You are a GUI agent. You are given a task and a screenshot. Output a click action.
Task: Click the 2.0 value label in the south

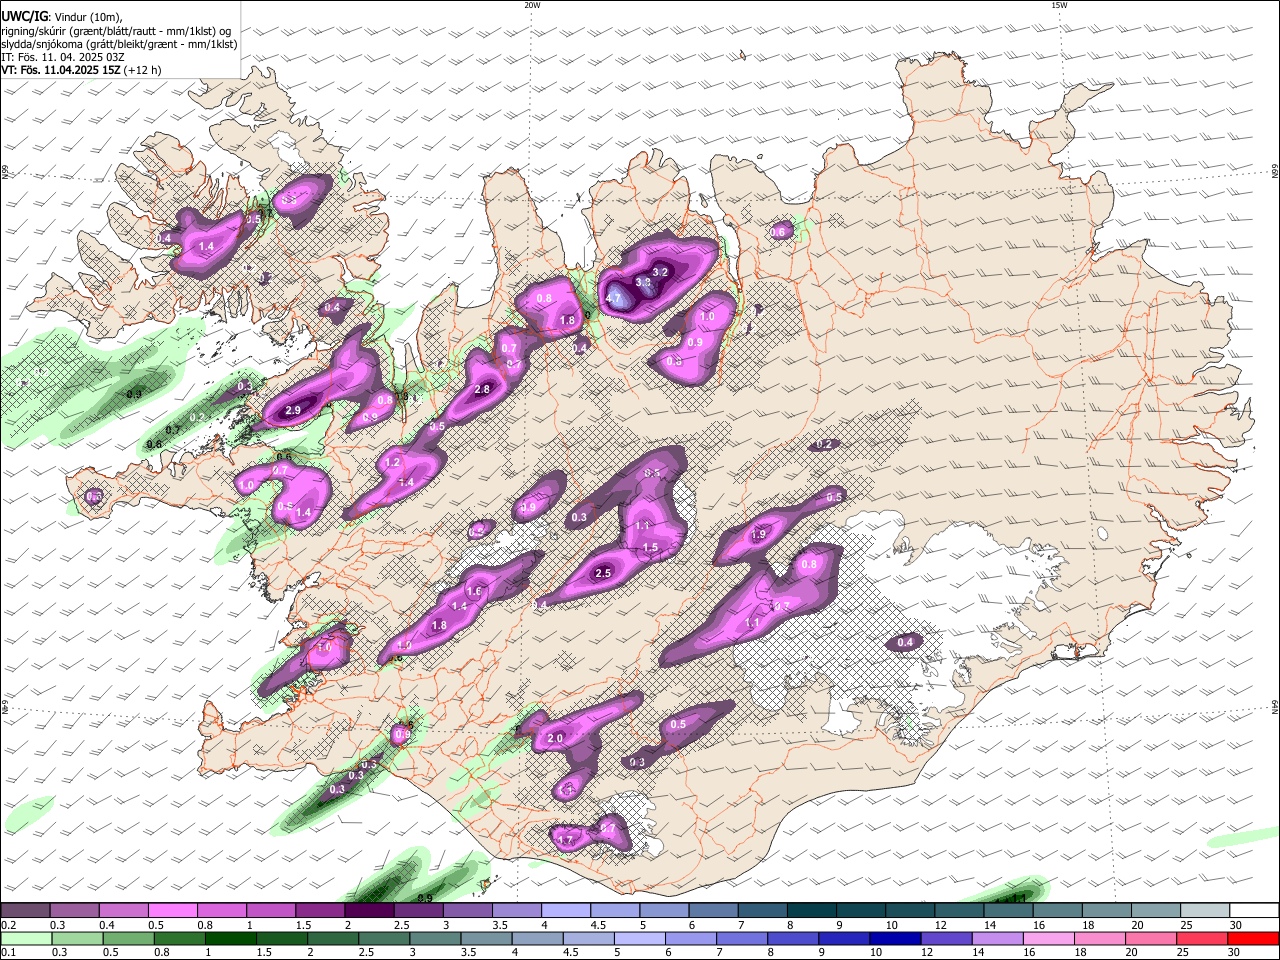(x=556, y=738)
